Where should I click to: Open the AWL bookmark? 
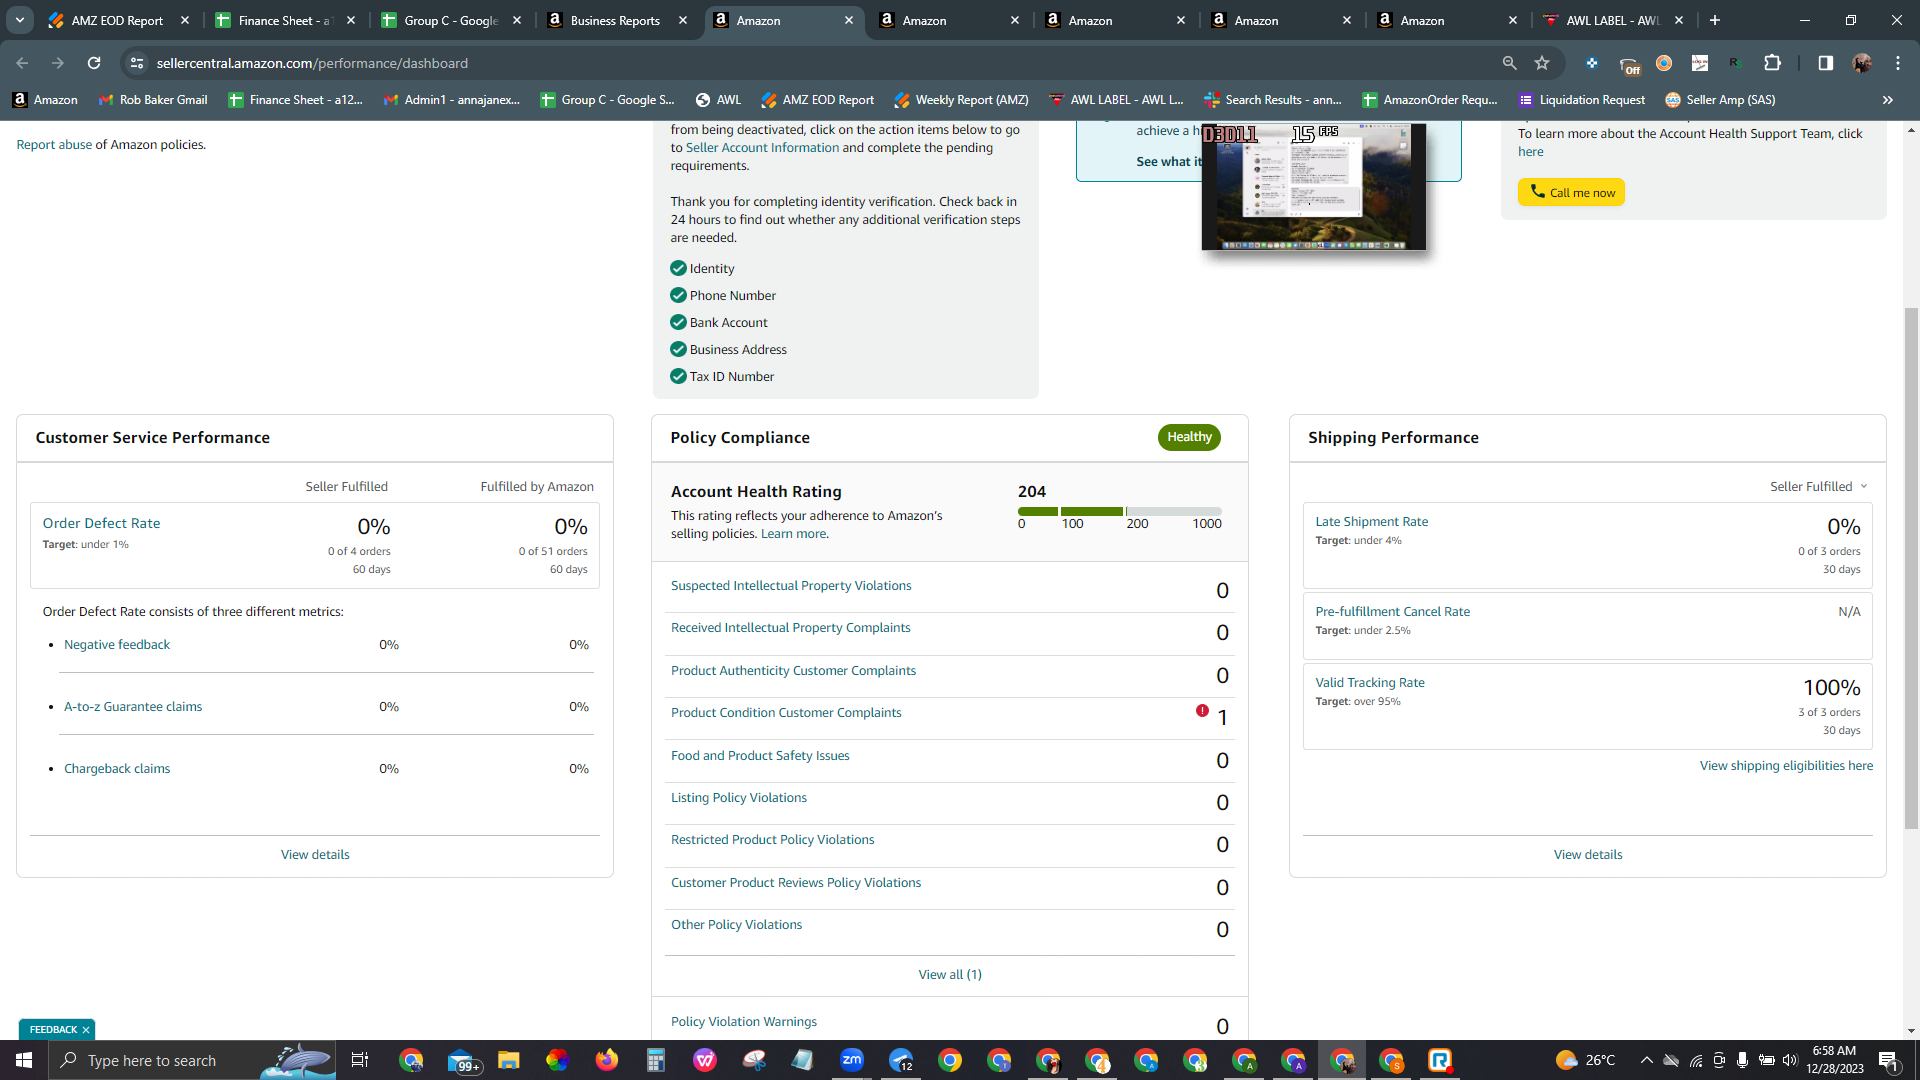point(718,100)
